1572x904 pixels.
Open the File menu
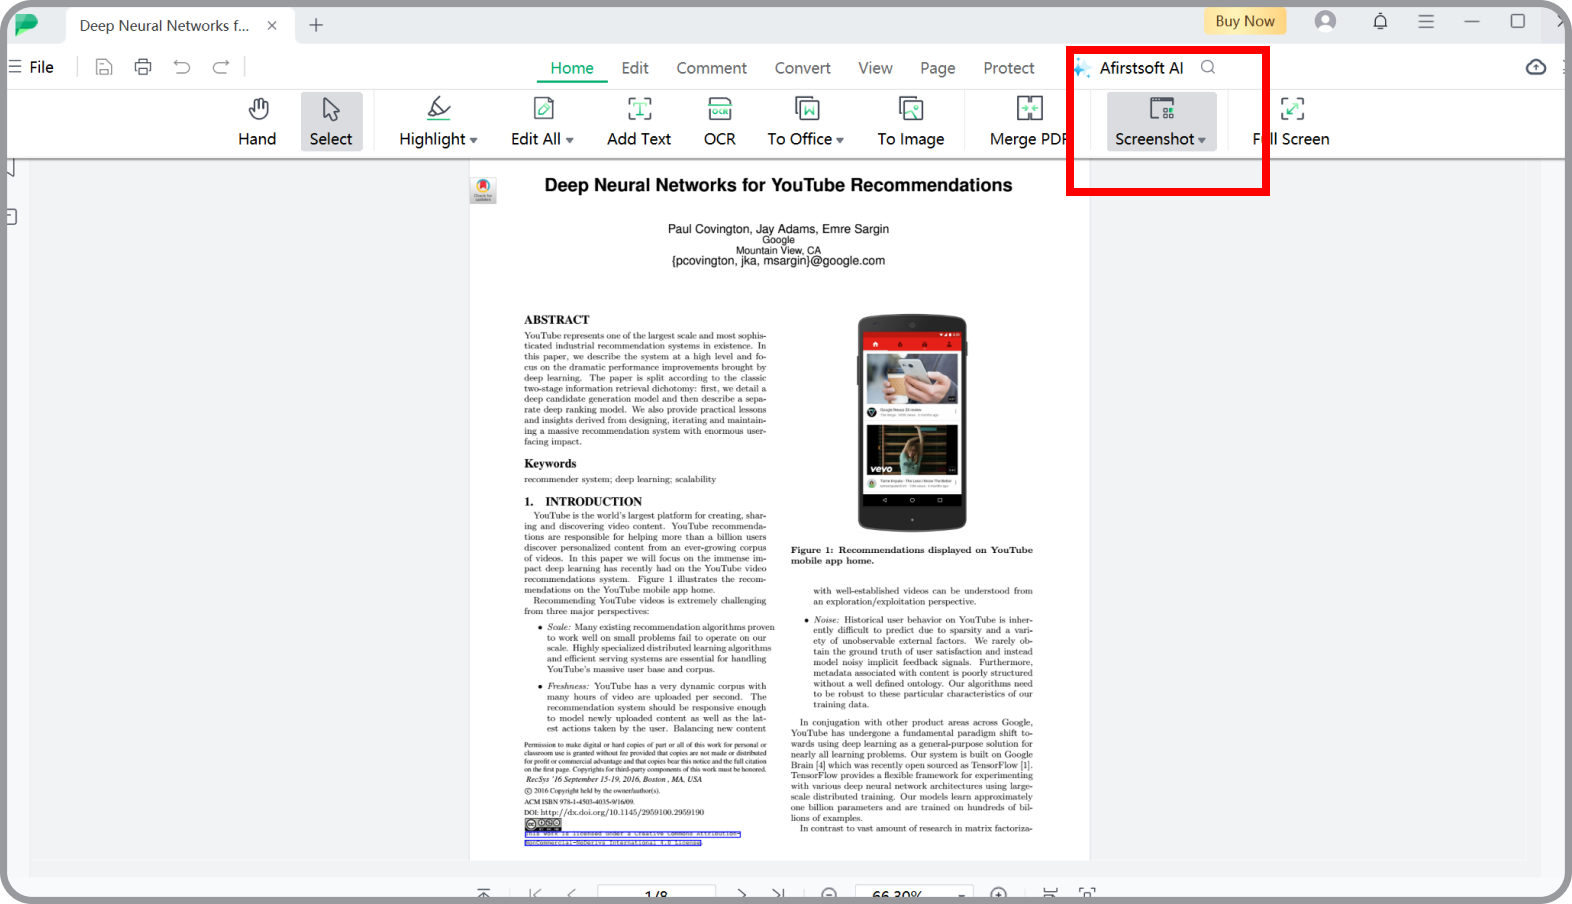pyautogui.click(x=32, y=67)
